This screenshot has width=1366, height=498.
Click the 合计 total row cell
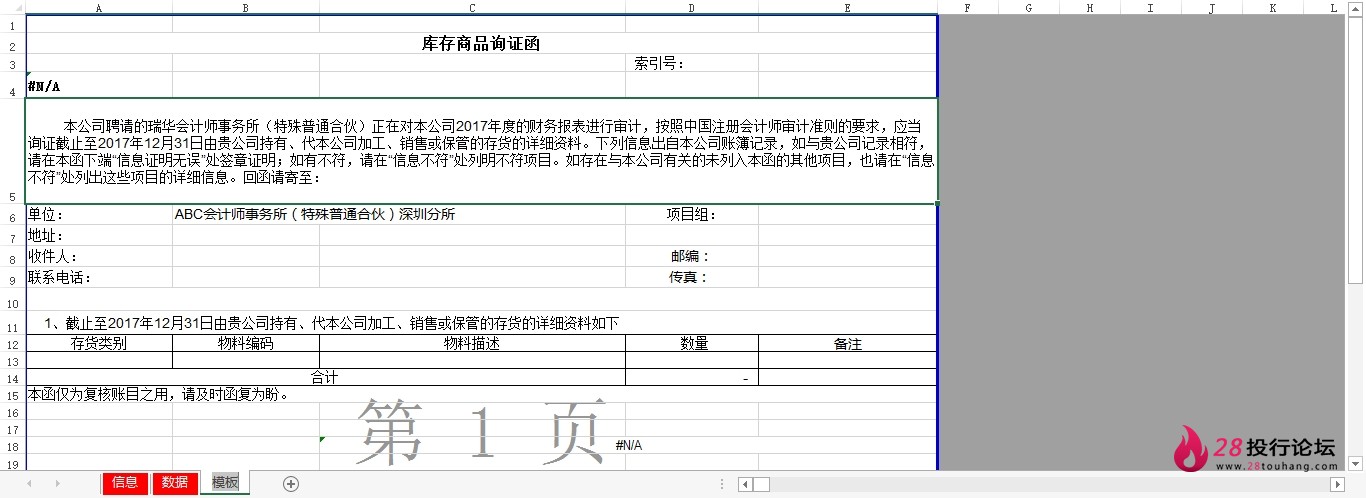tap(325, 378)
